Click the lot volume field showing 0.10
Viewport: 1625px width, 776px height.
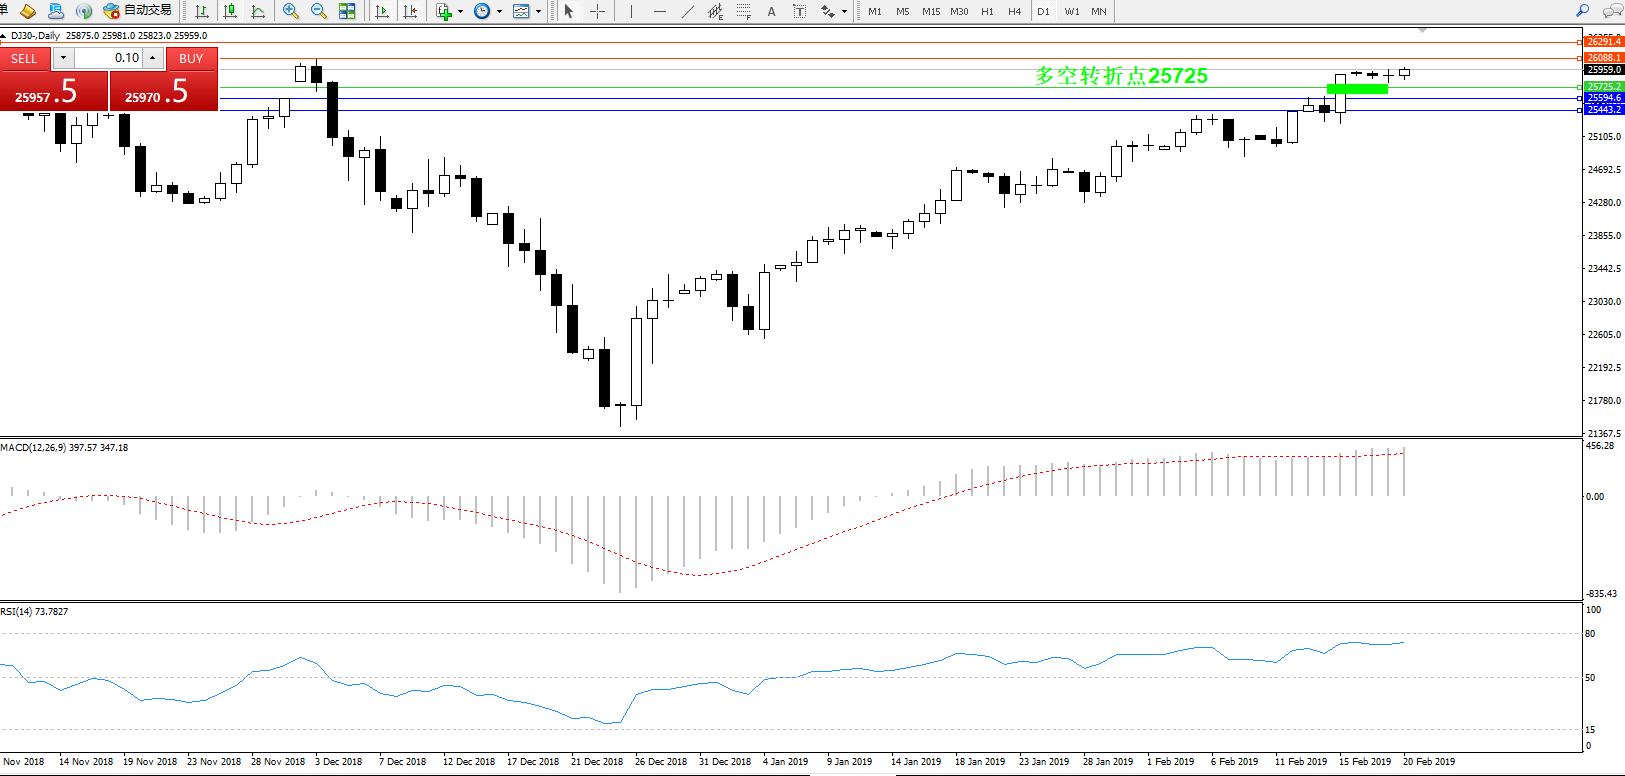[111, 58]
